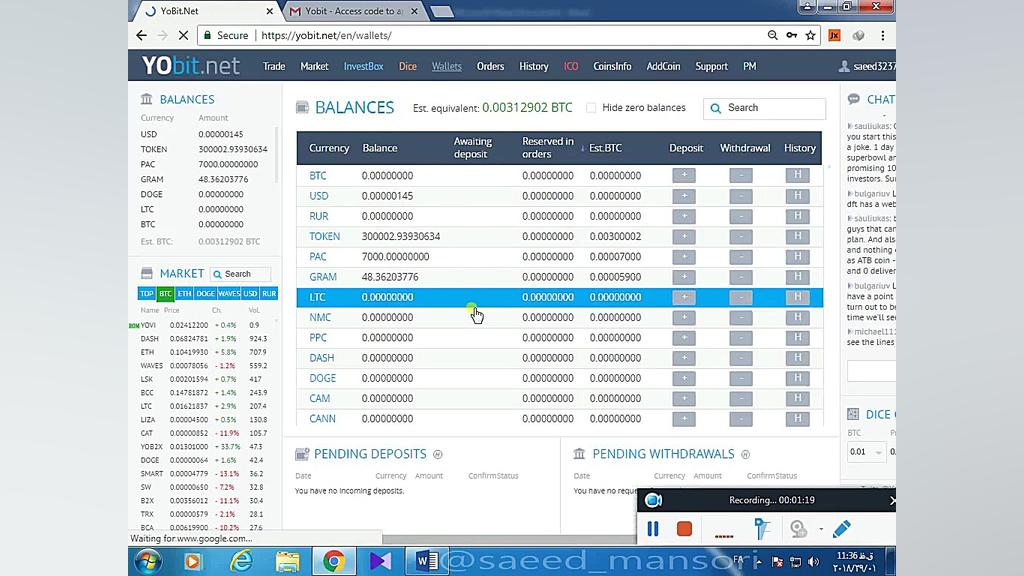Open Internet Explorer from the taskbar
The width and height of the screenshot is (1024, 576).
pos(241,561)
